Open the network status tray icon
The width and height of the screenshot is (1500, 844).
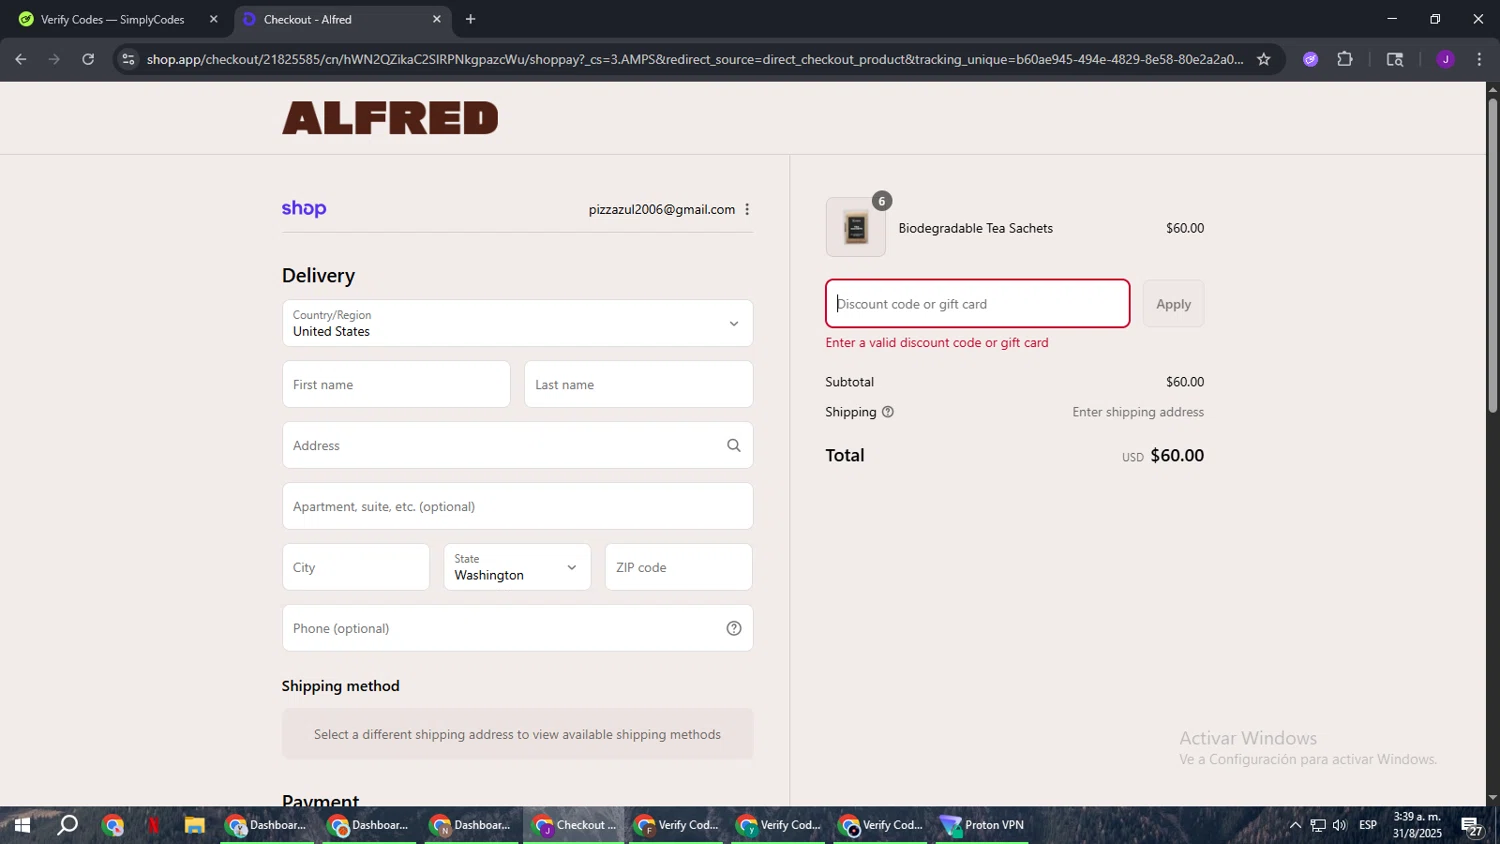tap(1318, 825)
